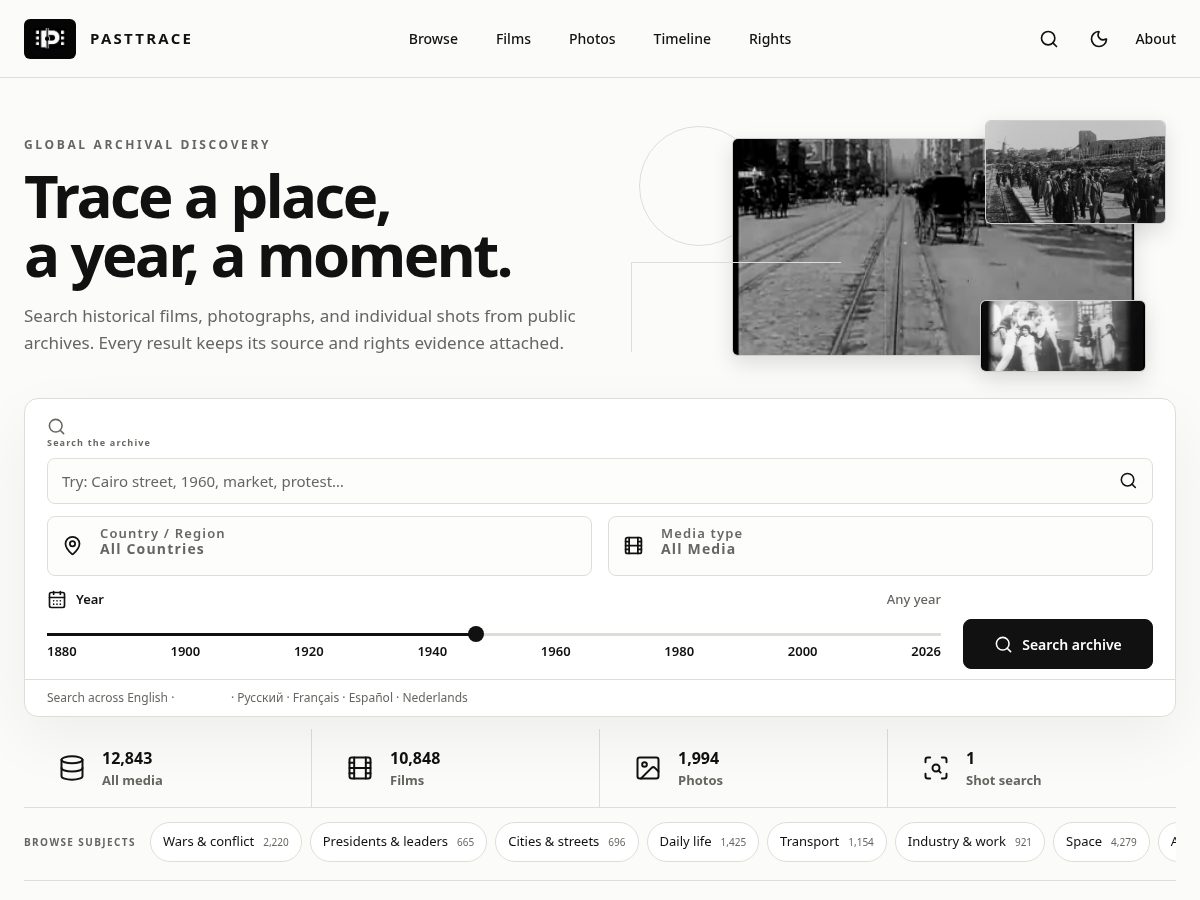The height and width of the screenshot is (900, 1200).
Task: Open the Browse menu item
Action: pos(433,39)
